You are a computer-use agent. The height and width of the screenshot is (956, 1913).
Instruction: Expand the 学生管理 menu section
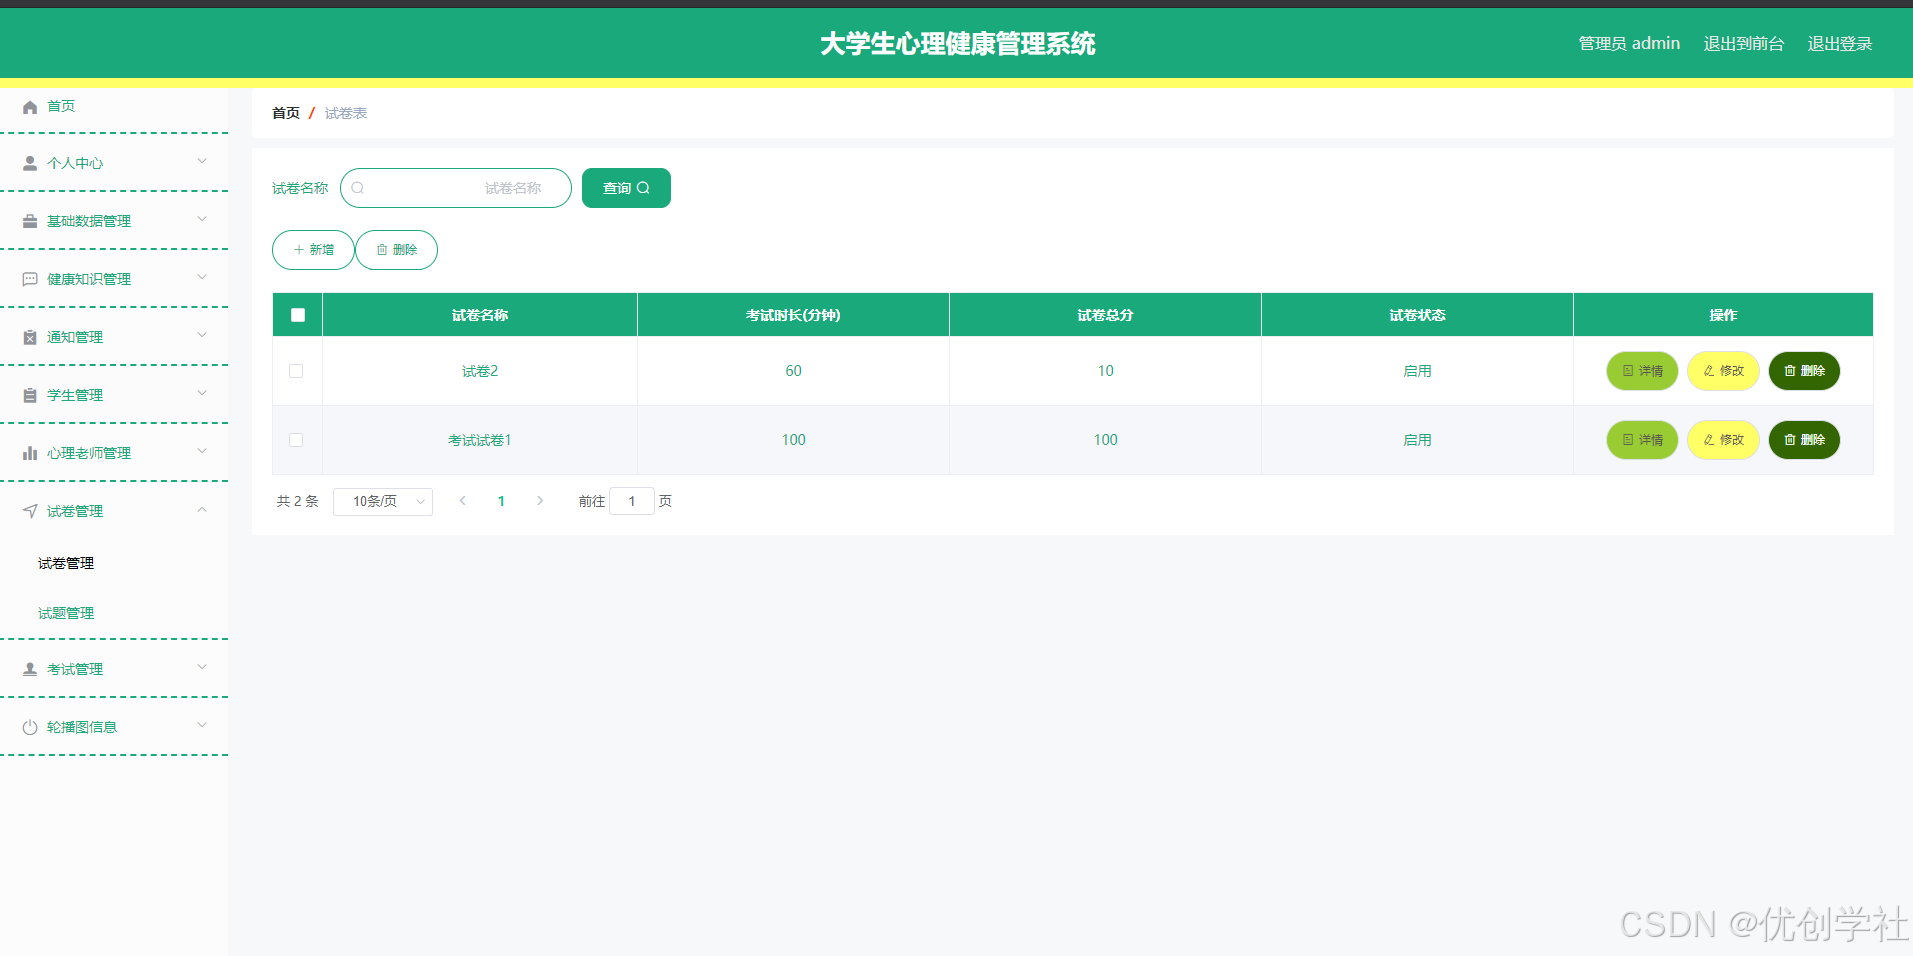coord(114,394)
